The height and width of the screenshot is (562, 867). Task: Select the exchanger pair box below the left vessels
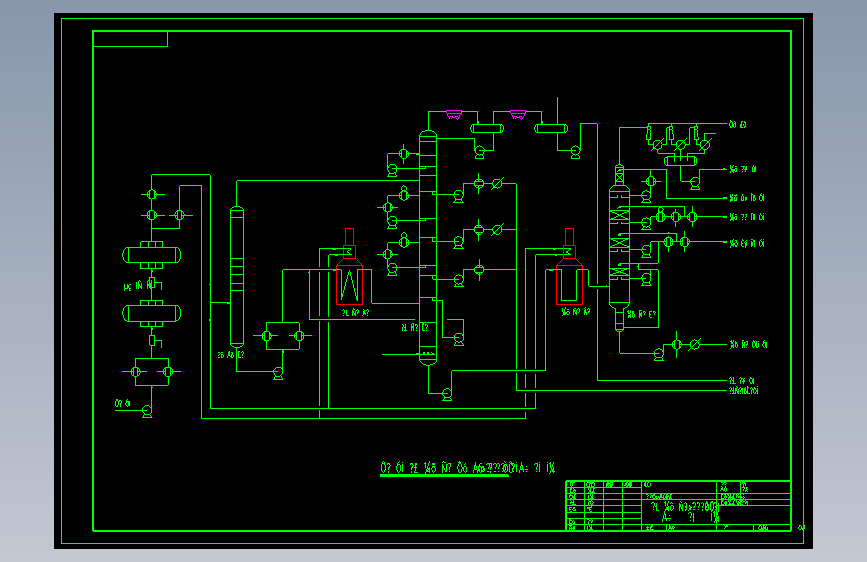tap(152, 372)
